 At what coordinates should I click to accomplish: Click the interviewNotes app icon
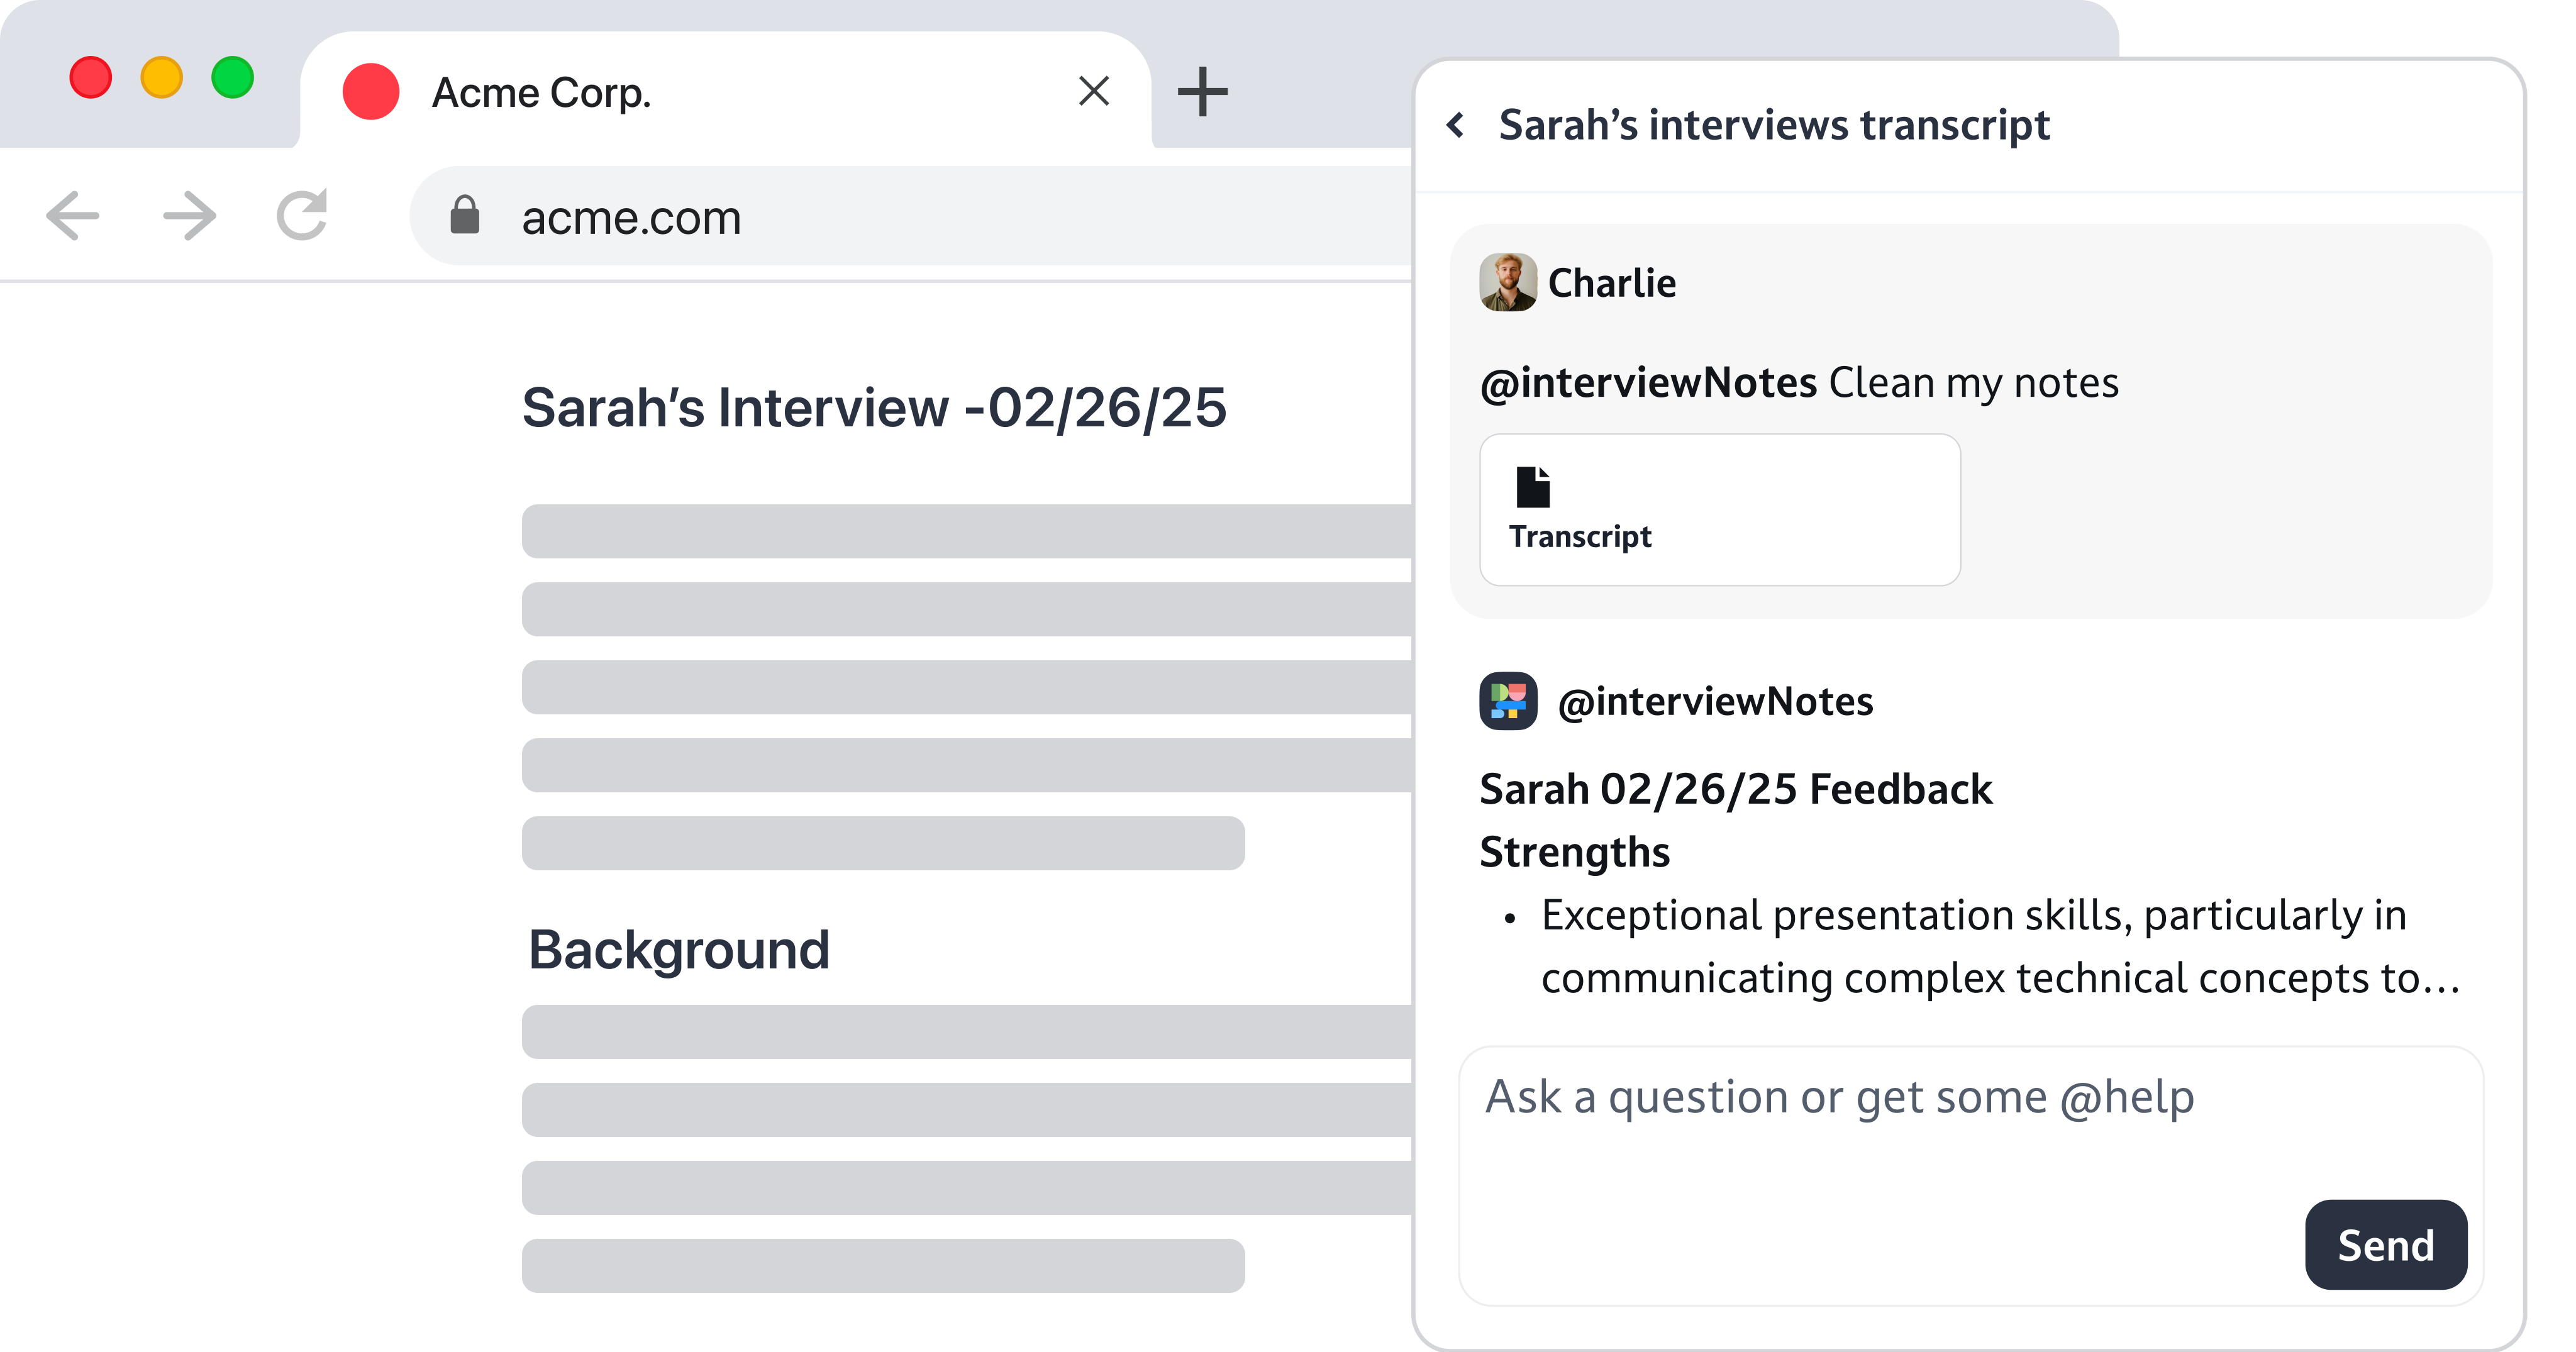pyautogui.click(x=1508, y=701)
